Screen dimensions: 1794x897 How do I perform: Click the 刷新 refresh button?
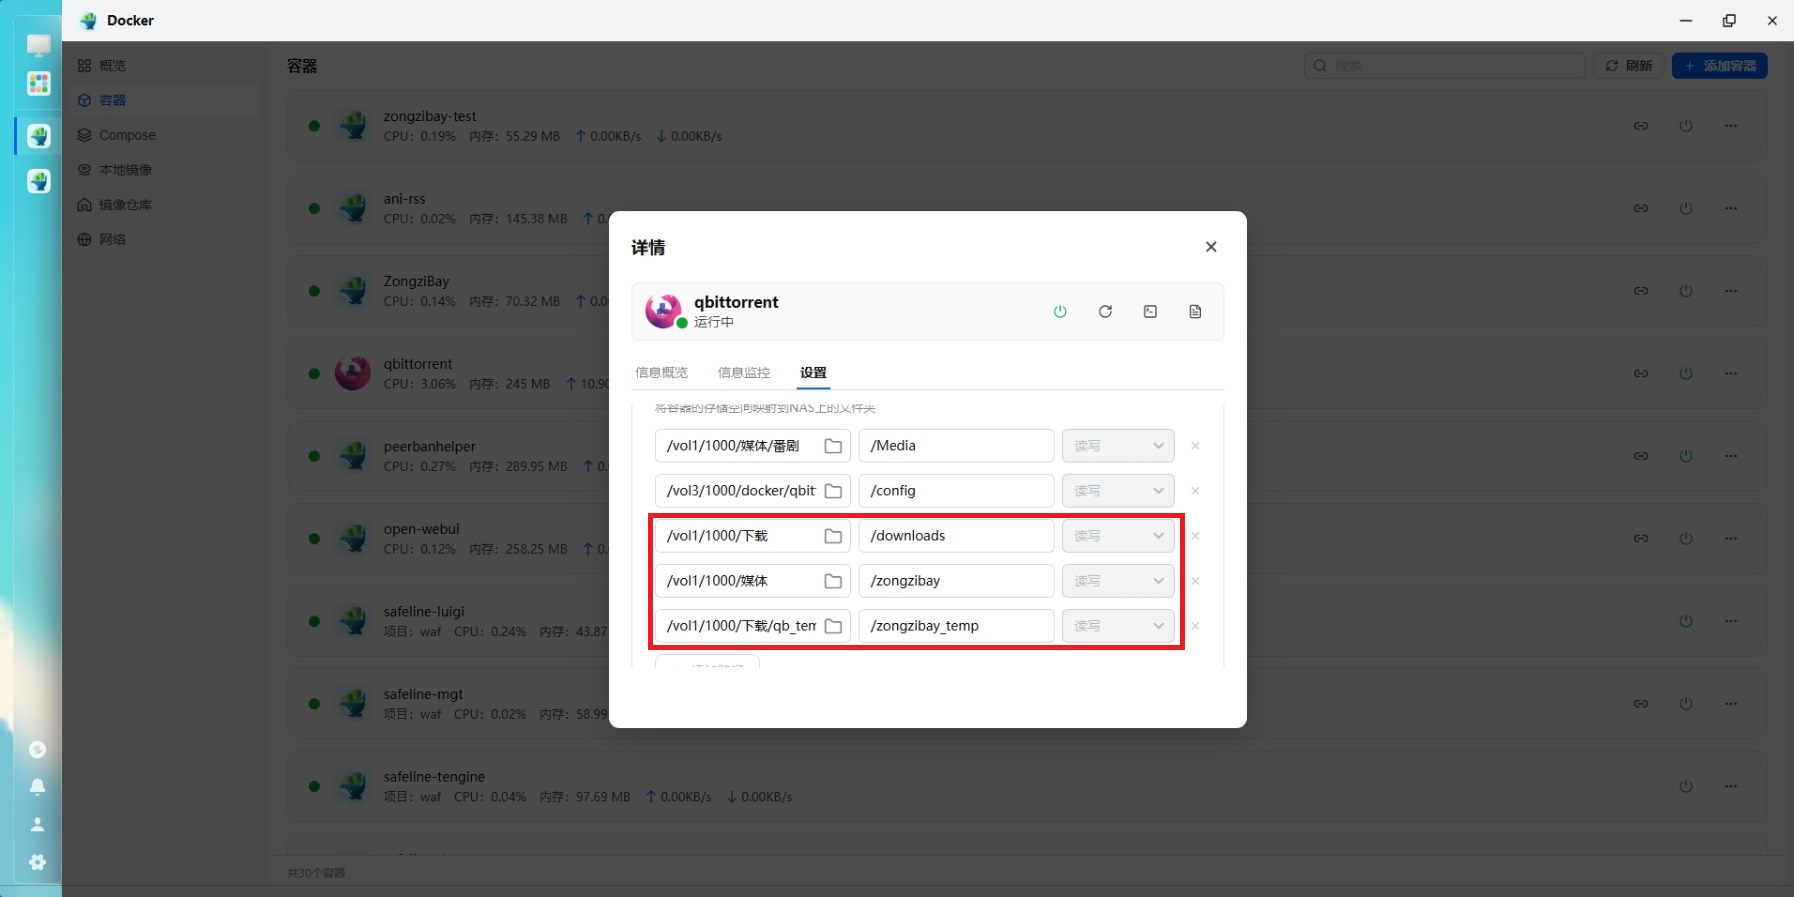click(1628, 66)
